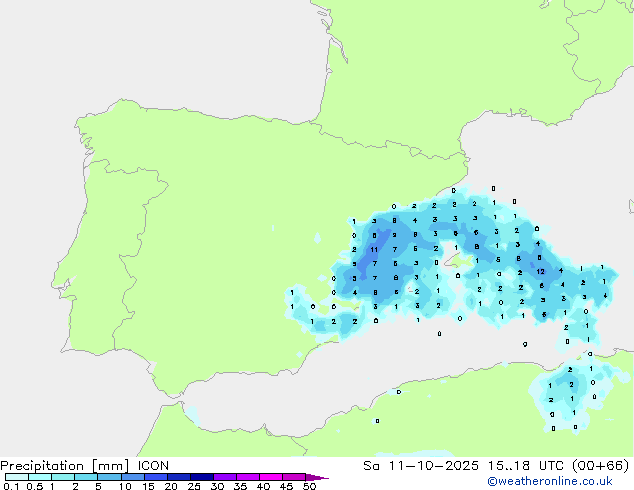Select the 15–20 mm legend swatch

coord(156,477)
